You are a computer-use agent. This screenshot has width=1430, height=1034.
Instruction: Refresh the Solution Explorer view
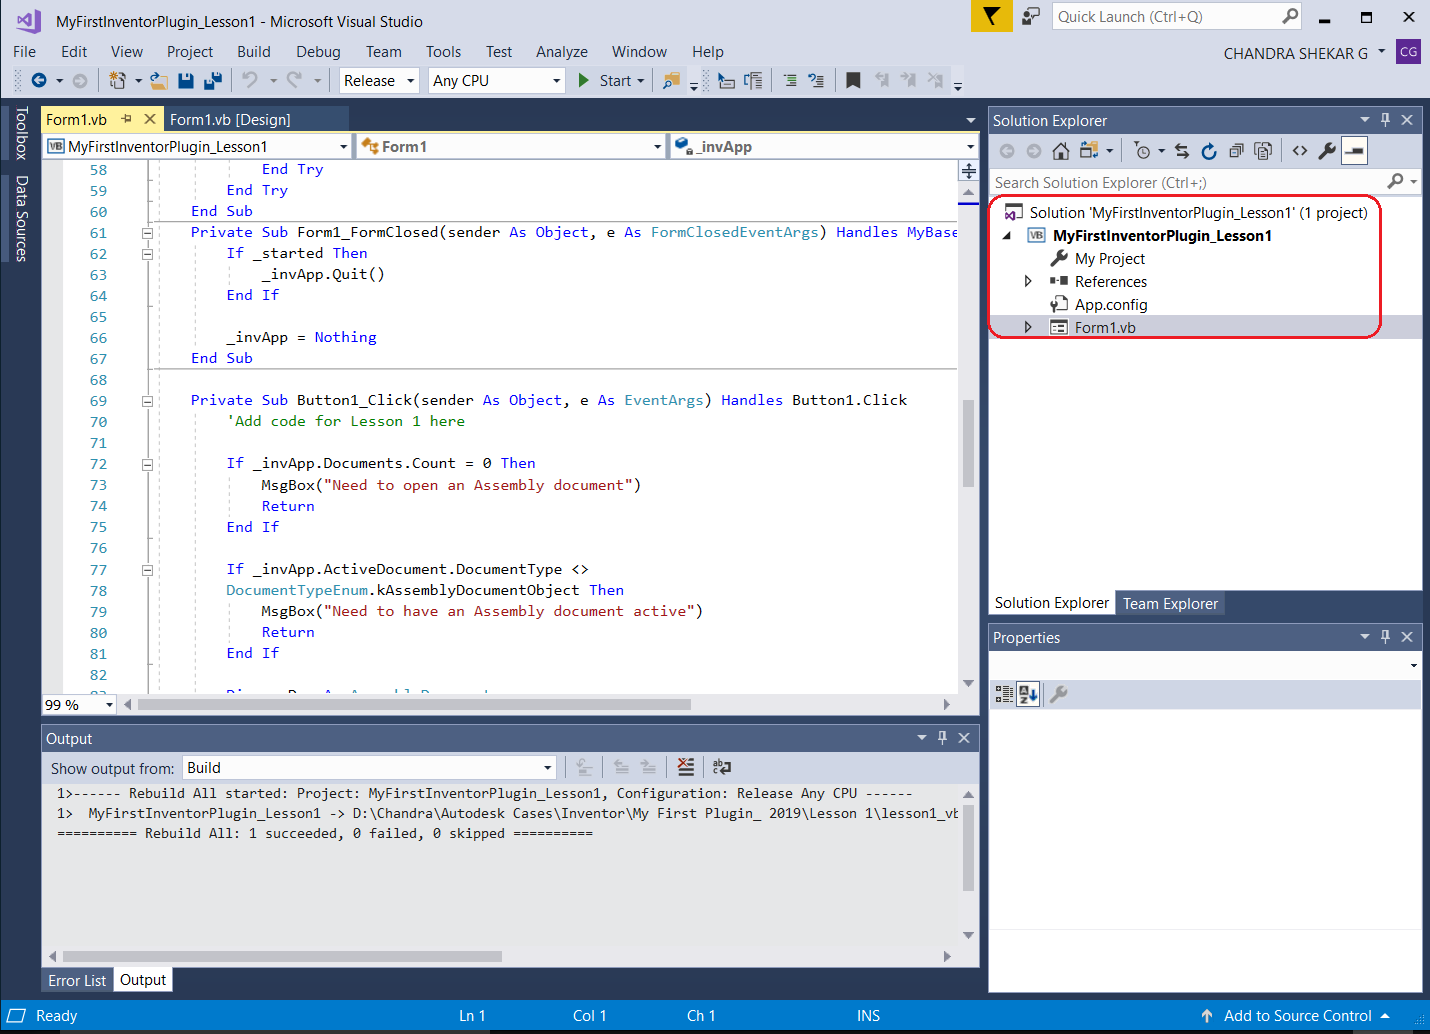1209,151
